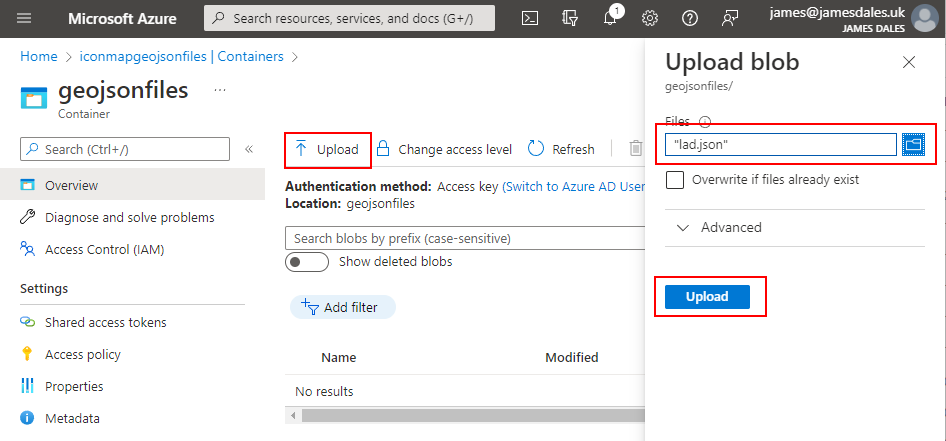The width and height of the screenshot is (946, 441).
Task: Open the ellipsis menu beside geojsonfiles
Action: pyautogui.click(x=220, y=90)
